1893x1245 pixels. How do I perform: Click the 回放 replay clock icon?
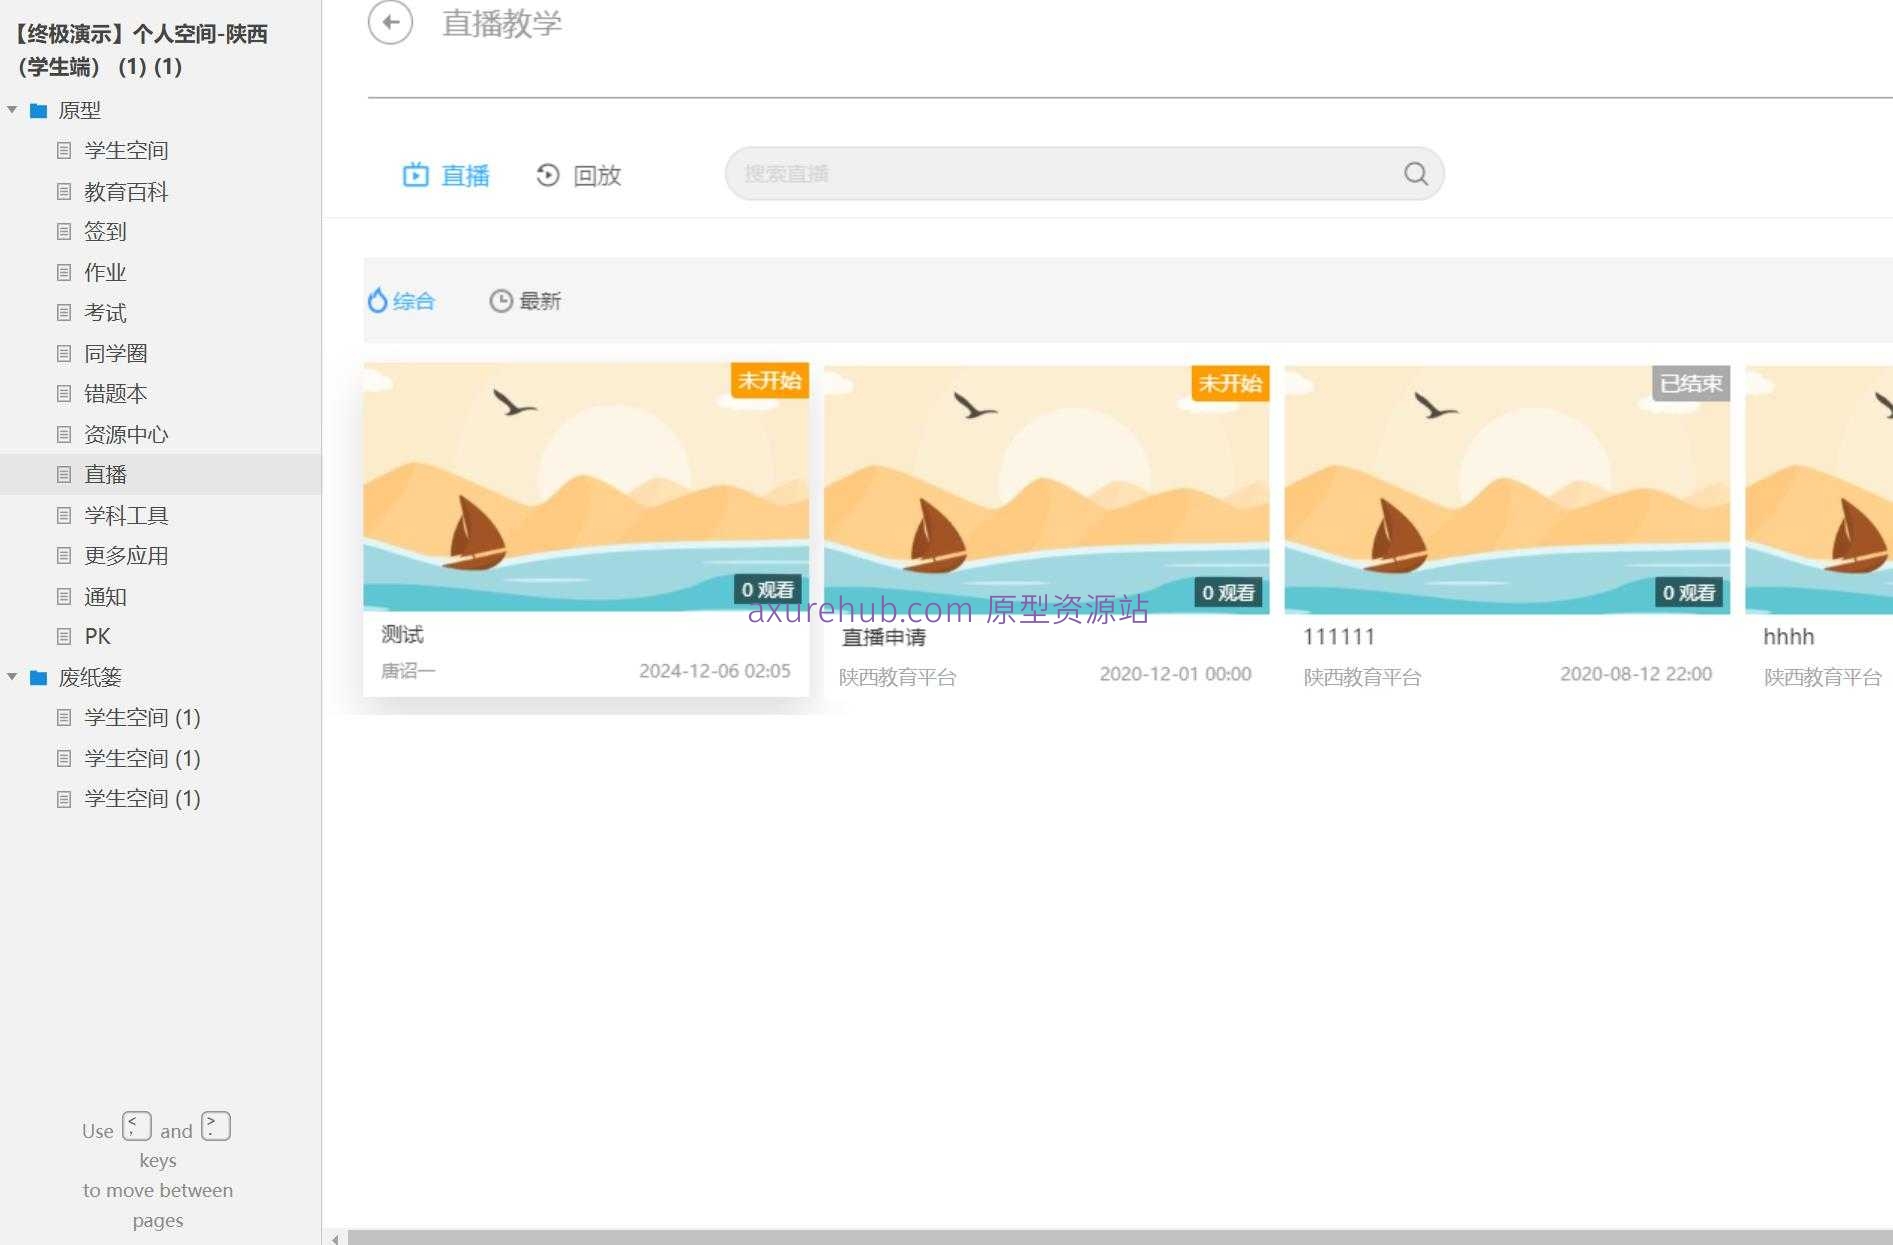point(547,176)
